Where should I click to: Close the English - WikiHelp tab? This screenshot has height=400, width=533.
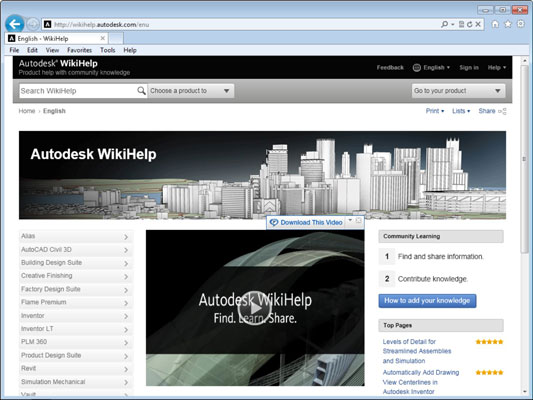coord(102,38)
